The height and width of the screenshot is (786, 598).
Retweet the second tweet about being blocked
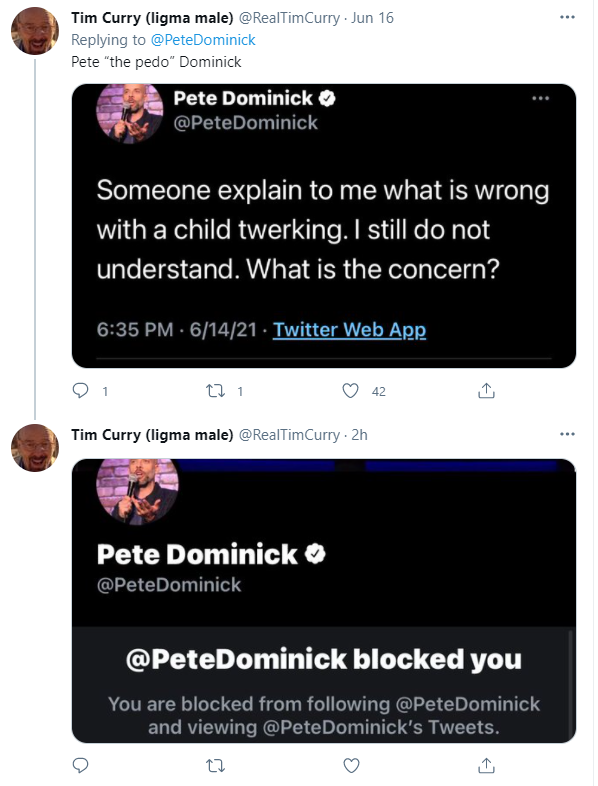pos(216,765)
